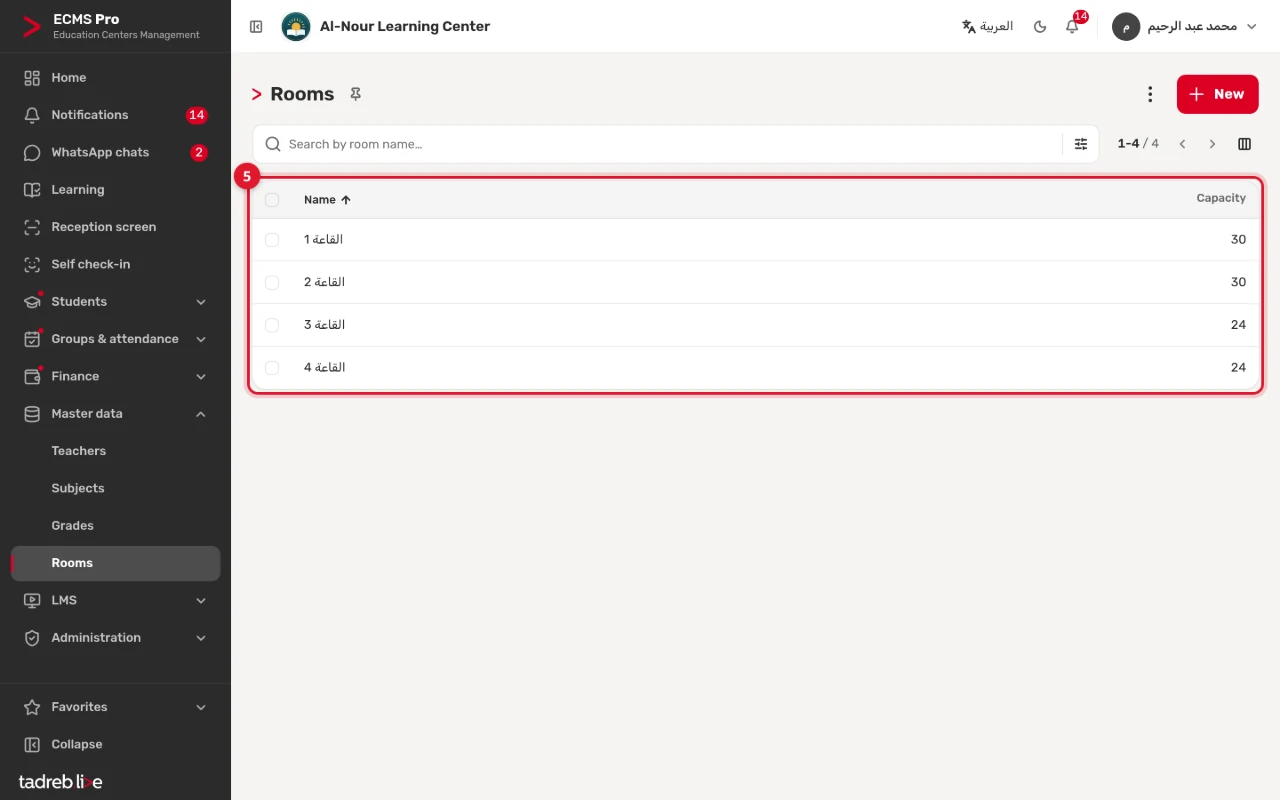Viewport: 1280px width, 800px height.
Task: Toggle dark mode moon icon
Action: point(1040,27)
